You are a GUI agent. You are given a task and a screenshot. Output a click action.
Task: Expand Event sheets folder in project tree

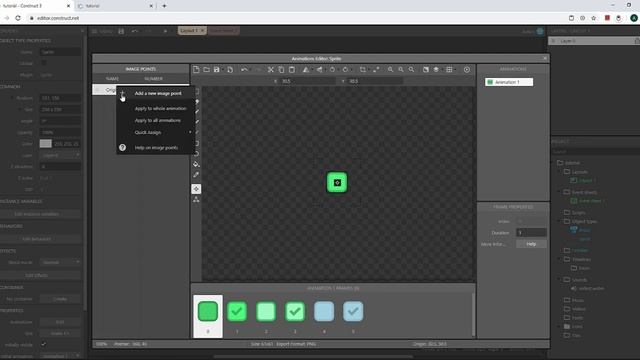(560, 192)
